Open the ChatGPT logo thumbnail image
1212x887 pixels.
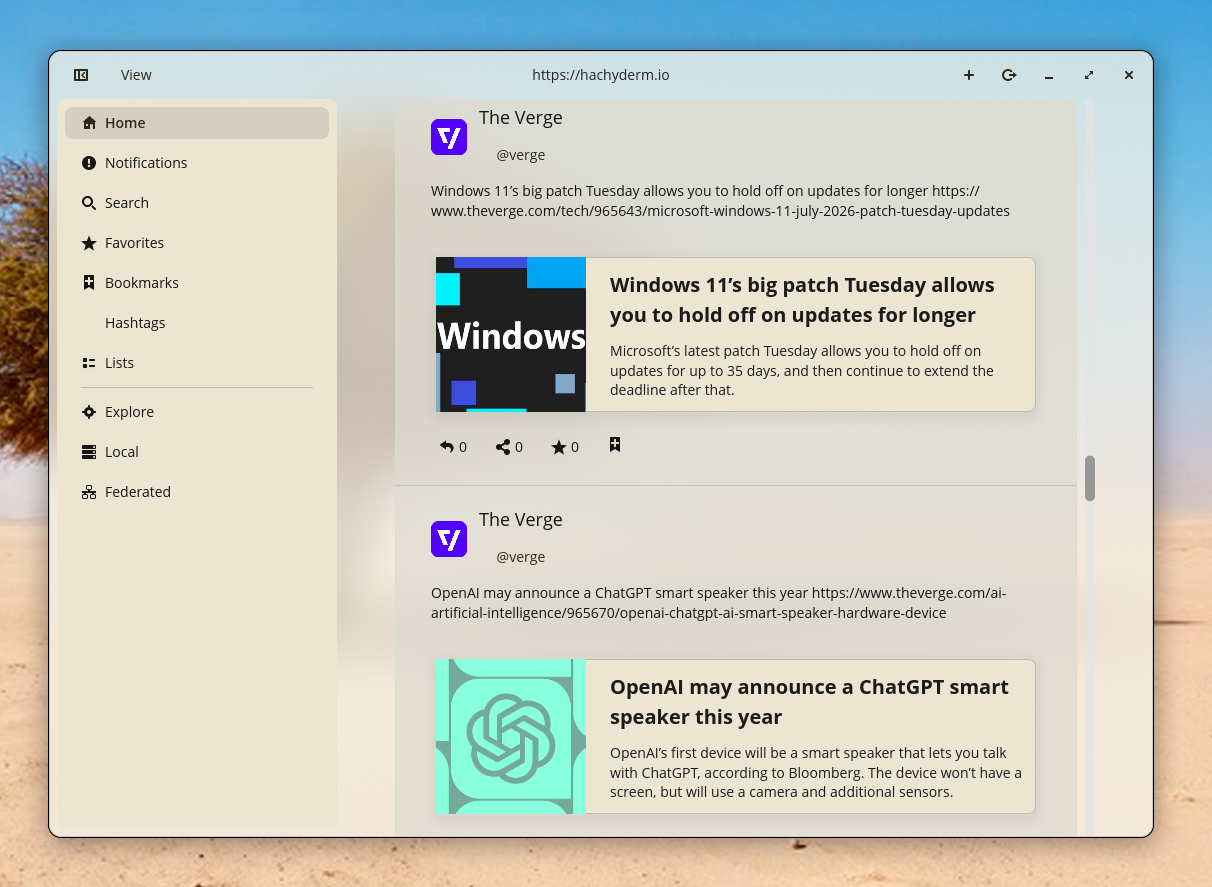(511, 736)
